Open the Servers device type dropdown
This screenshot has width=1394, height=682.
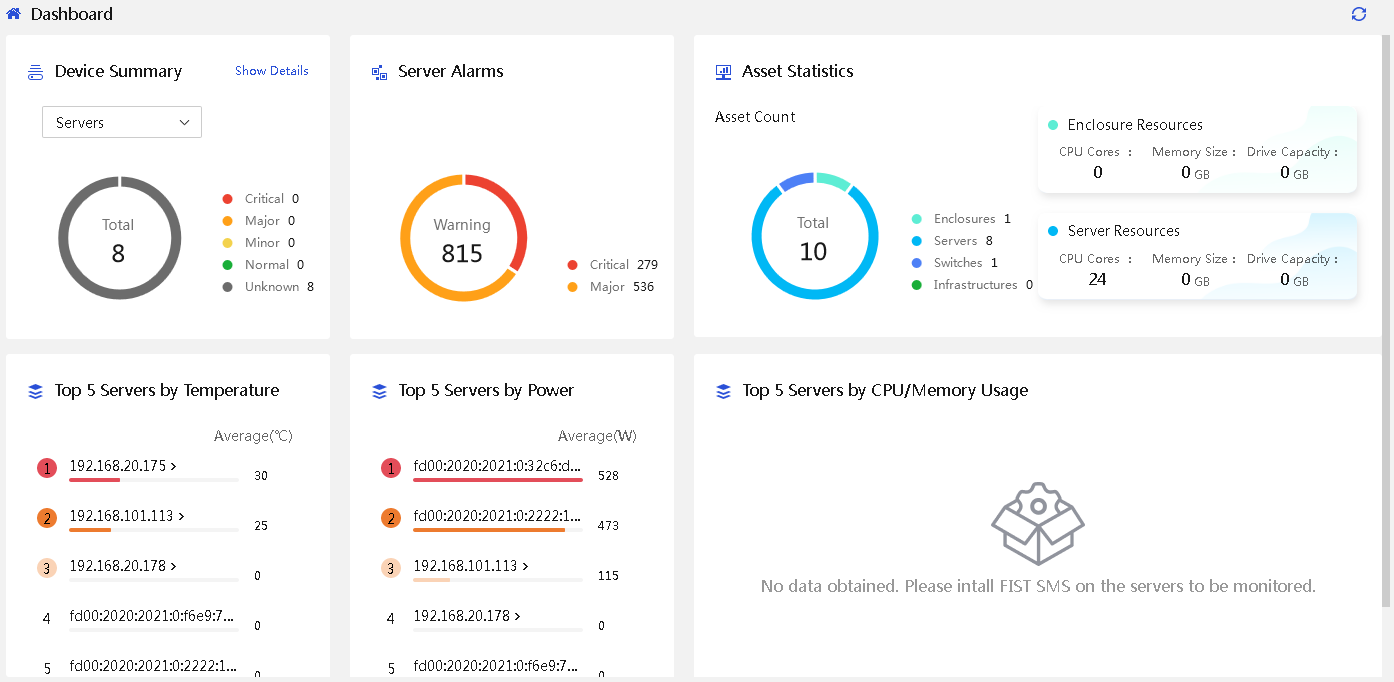tap(122, 122)
